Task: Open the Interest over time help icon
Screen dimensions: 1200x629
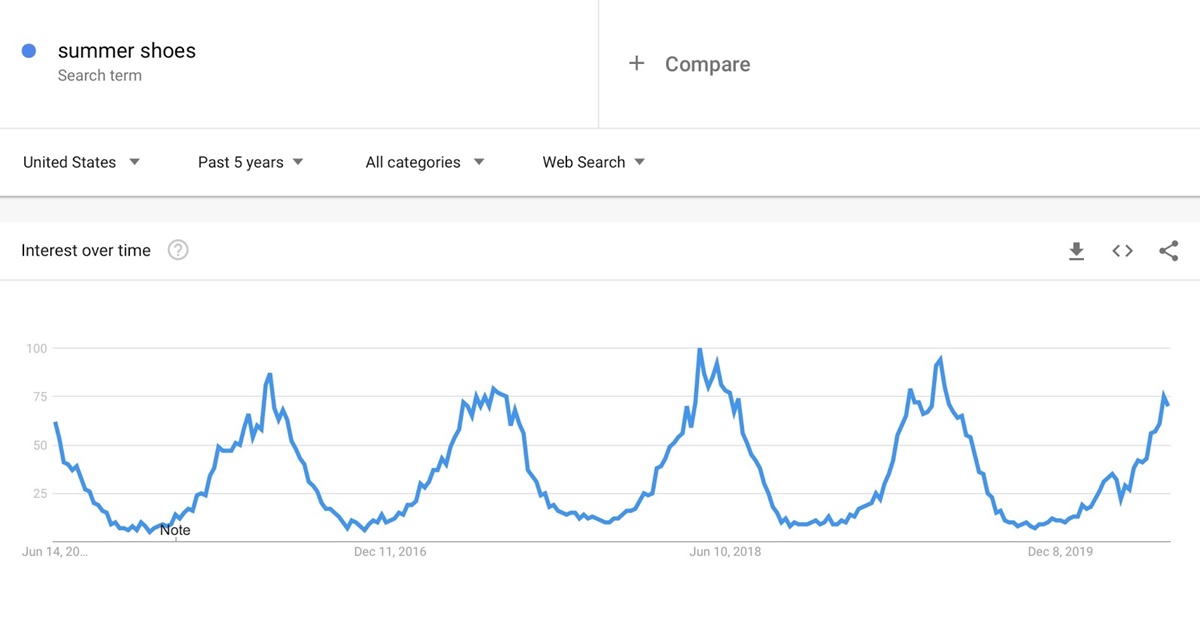Action: point(178,250)
